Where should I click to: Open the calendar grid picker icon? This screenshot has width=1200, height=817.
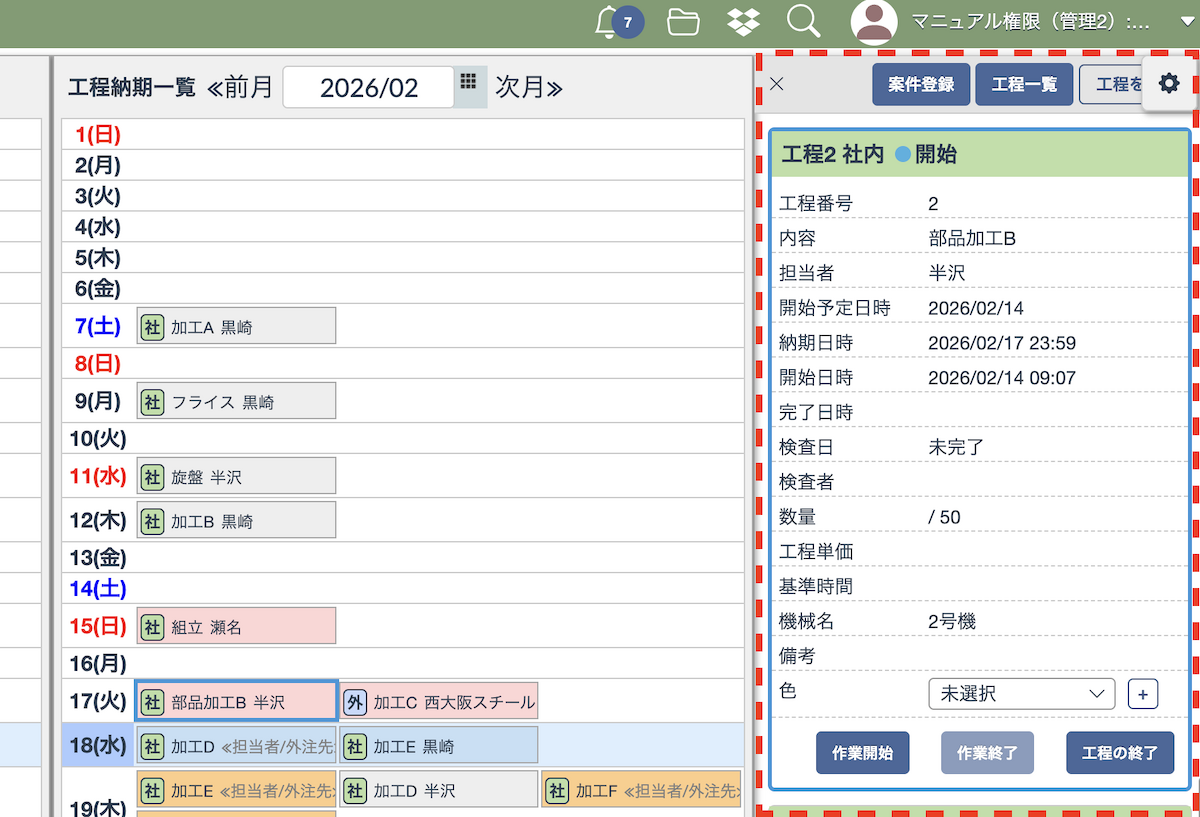click(x=469, y=84)
